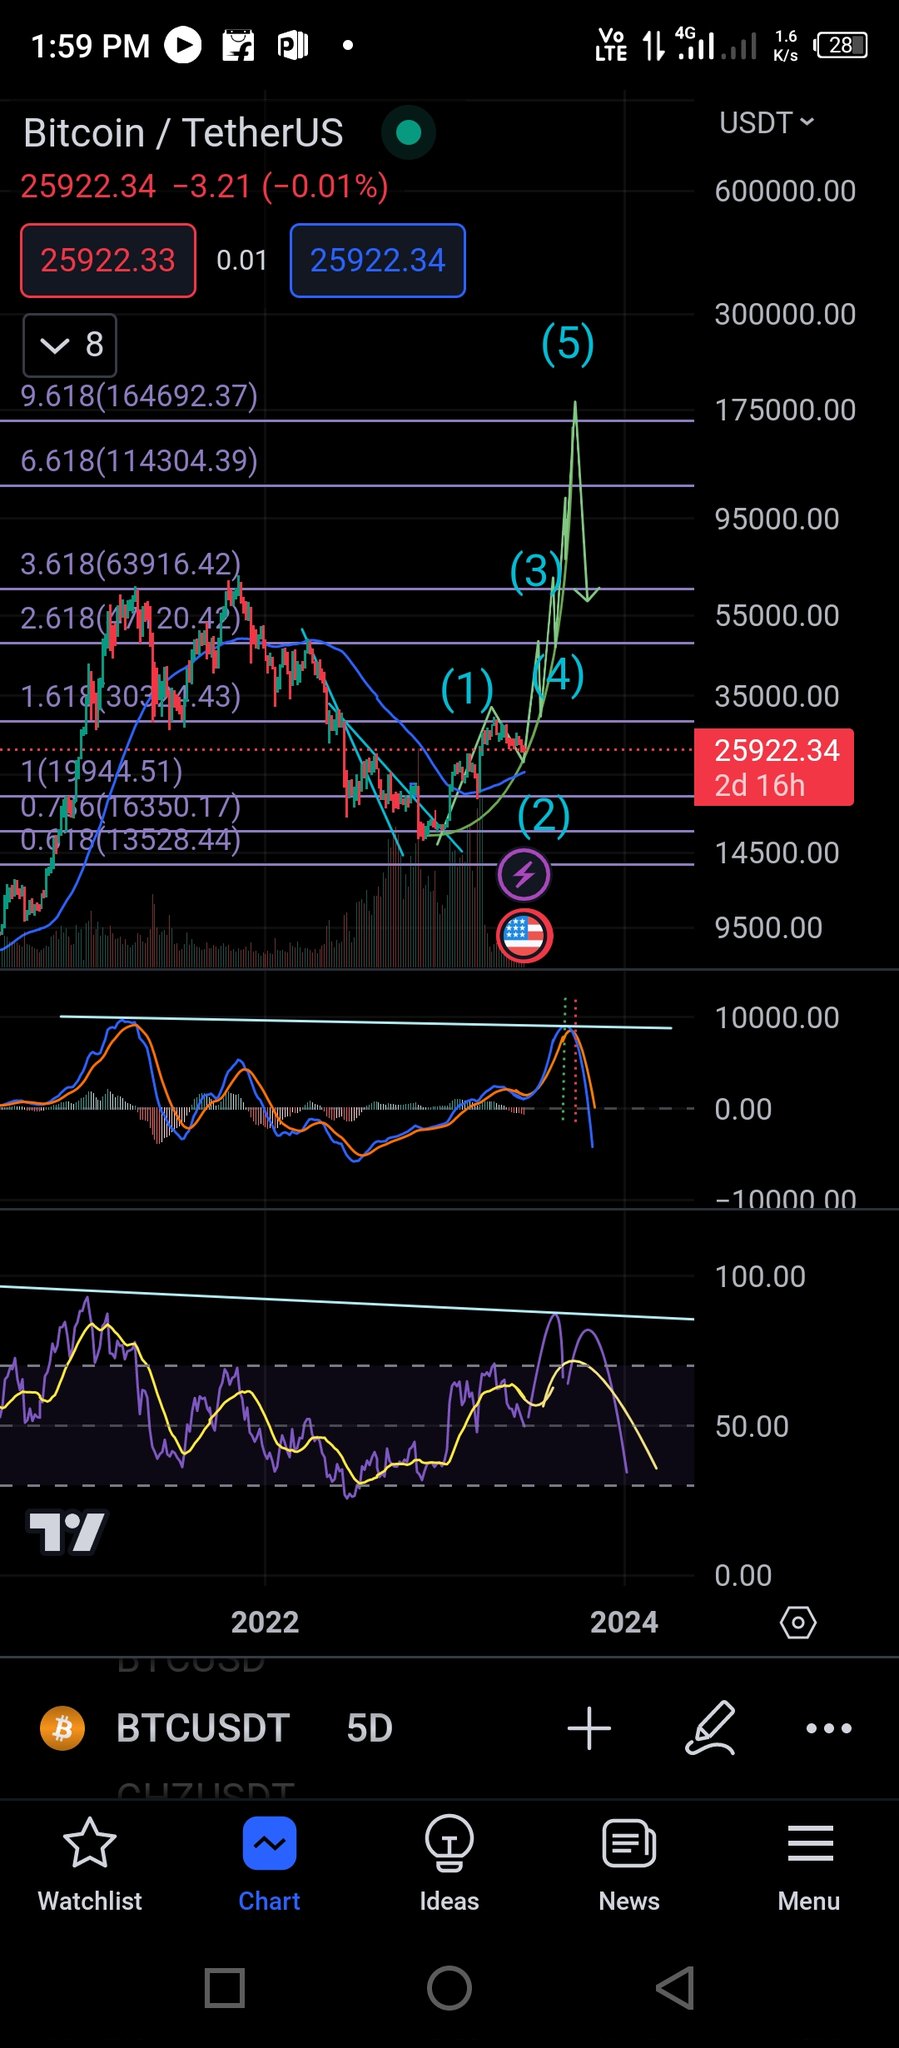Tap the Bitcoin coin icon beside BTCUSDT
The width and height of the screenshot is (899, 2048).
(x=63, y=1728)
